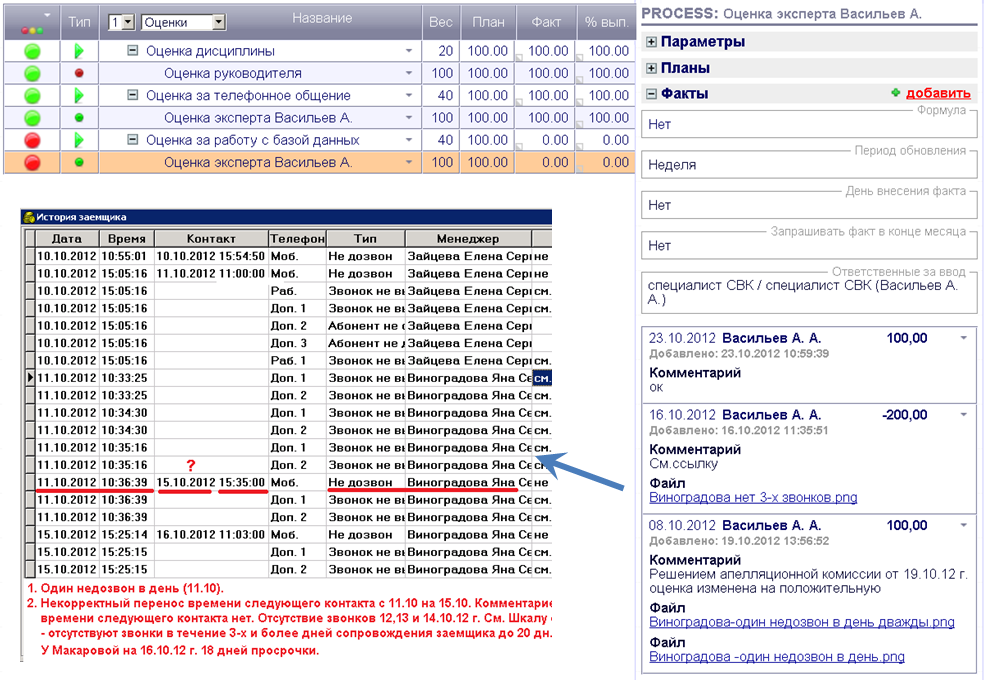Viewport: 990px width, 680px height.
Task: Open row menu arrow of Оценка за работу с базой данных
Action: [409, 140]
